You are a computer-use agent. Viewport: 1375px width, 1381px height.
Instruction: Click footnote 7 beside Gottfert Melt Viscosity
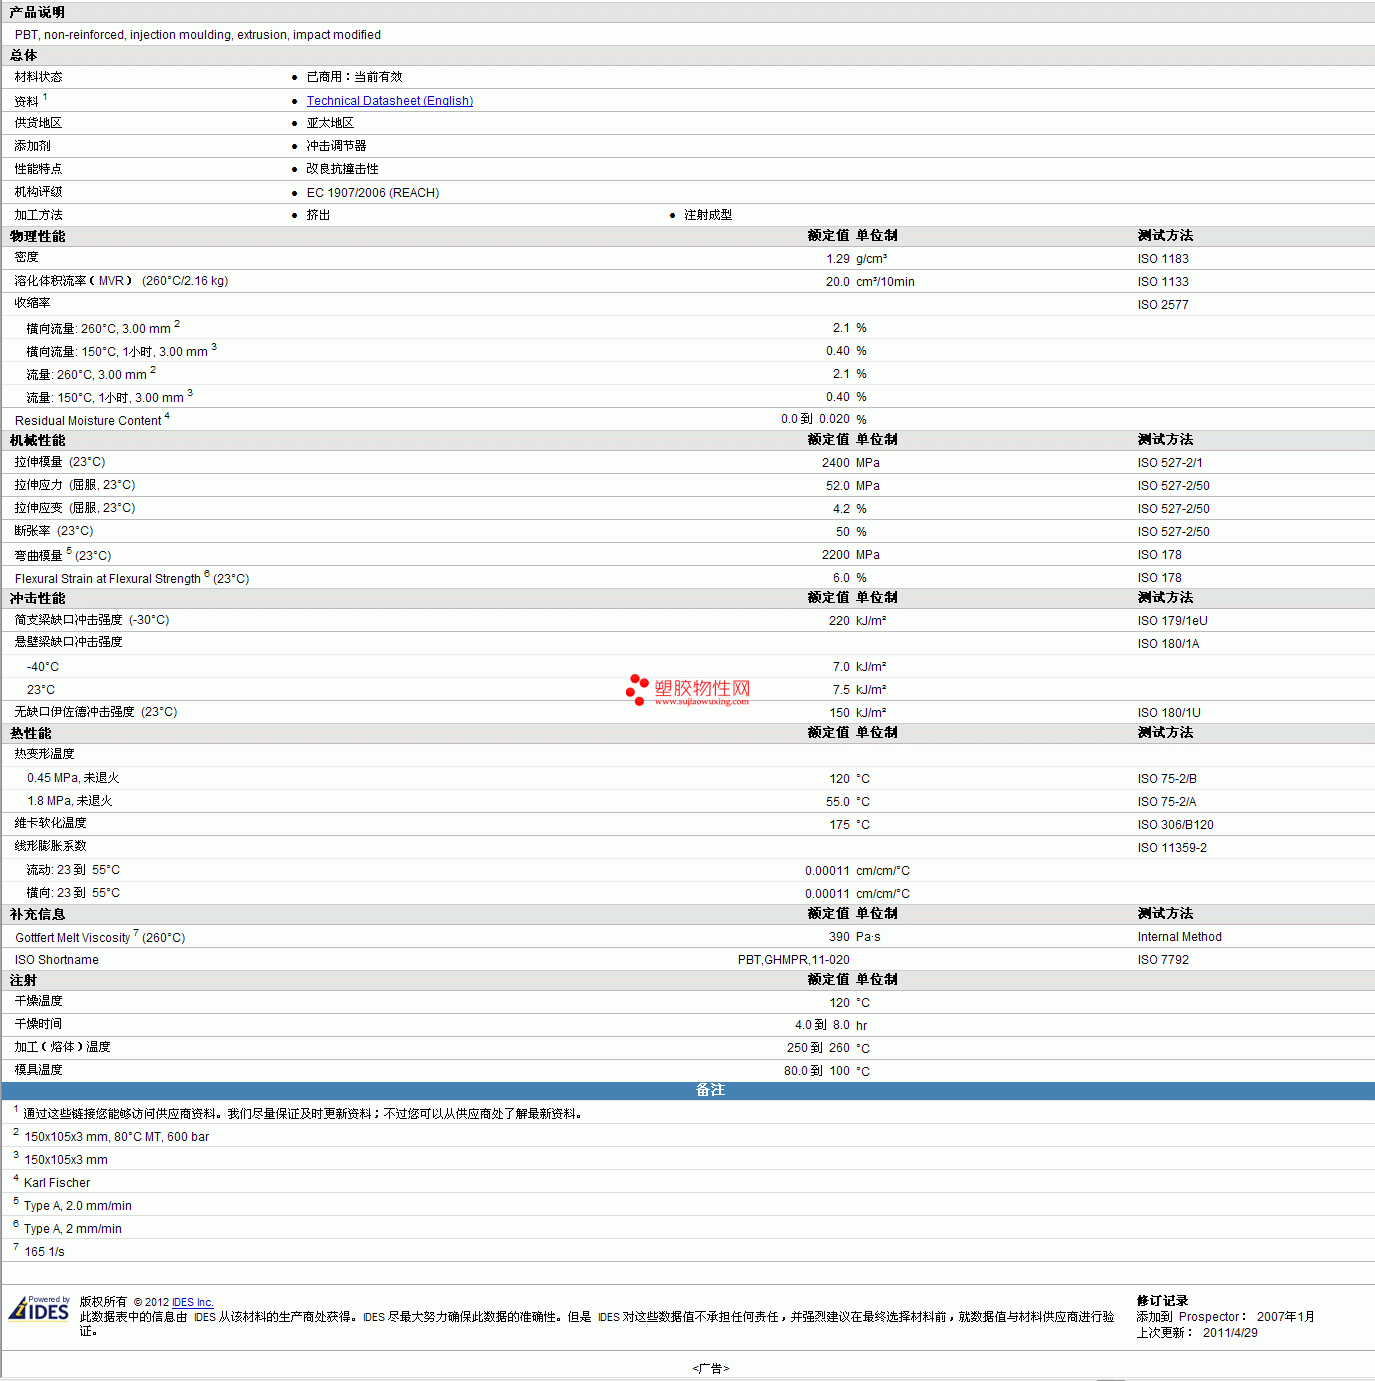coord(136,933)
